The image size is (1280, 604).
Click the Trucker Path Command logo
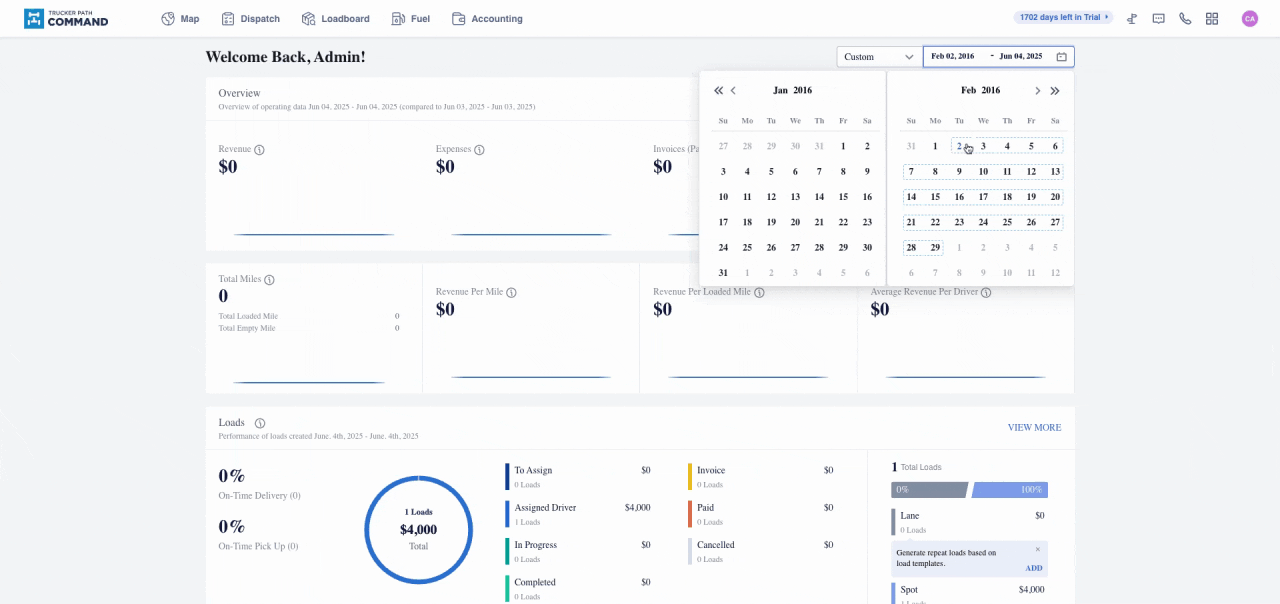point(66,19)
